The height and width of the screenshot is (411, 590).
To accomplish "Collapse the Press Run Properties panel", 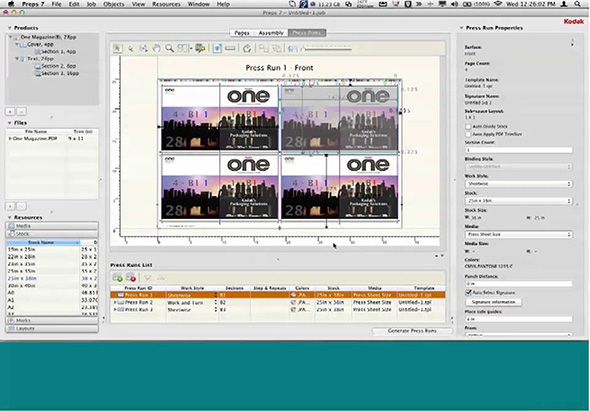I will pos(461,28).
